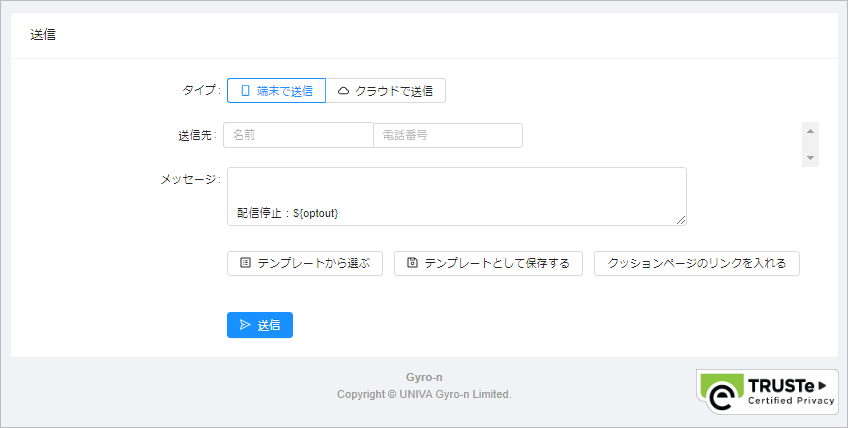Focus the 電話番号 phone number field
The height and width of the screenshot is (428, 848).
point(448,135)
